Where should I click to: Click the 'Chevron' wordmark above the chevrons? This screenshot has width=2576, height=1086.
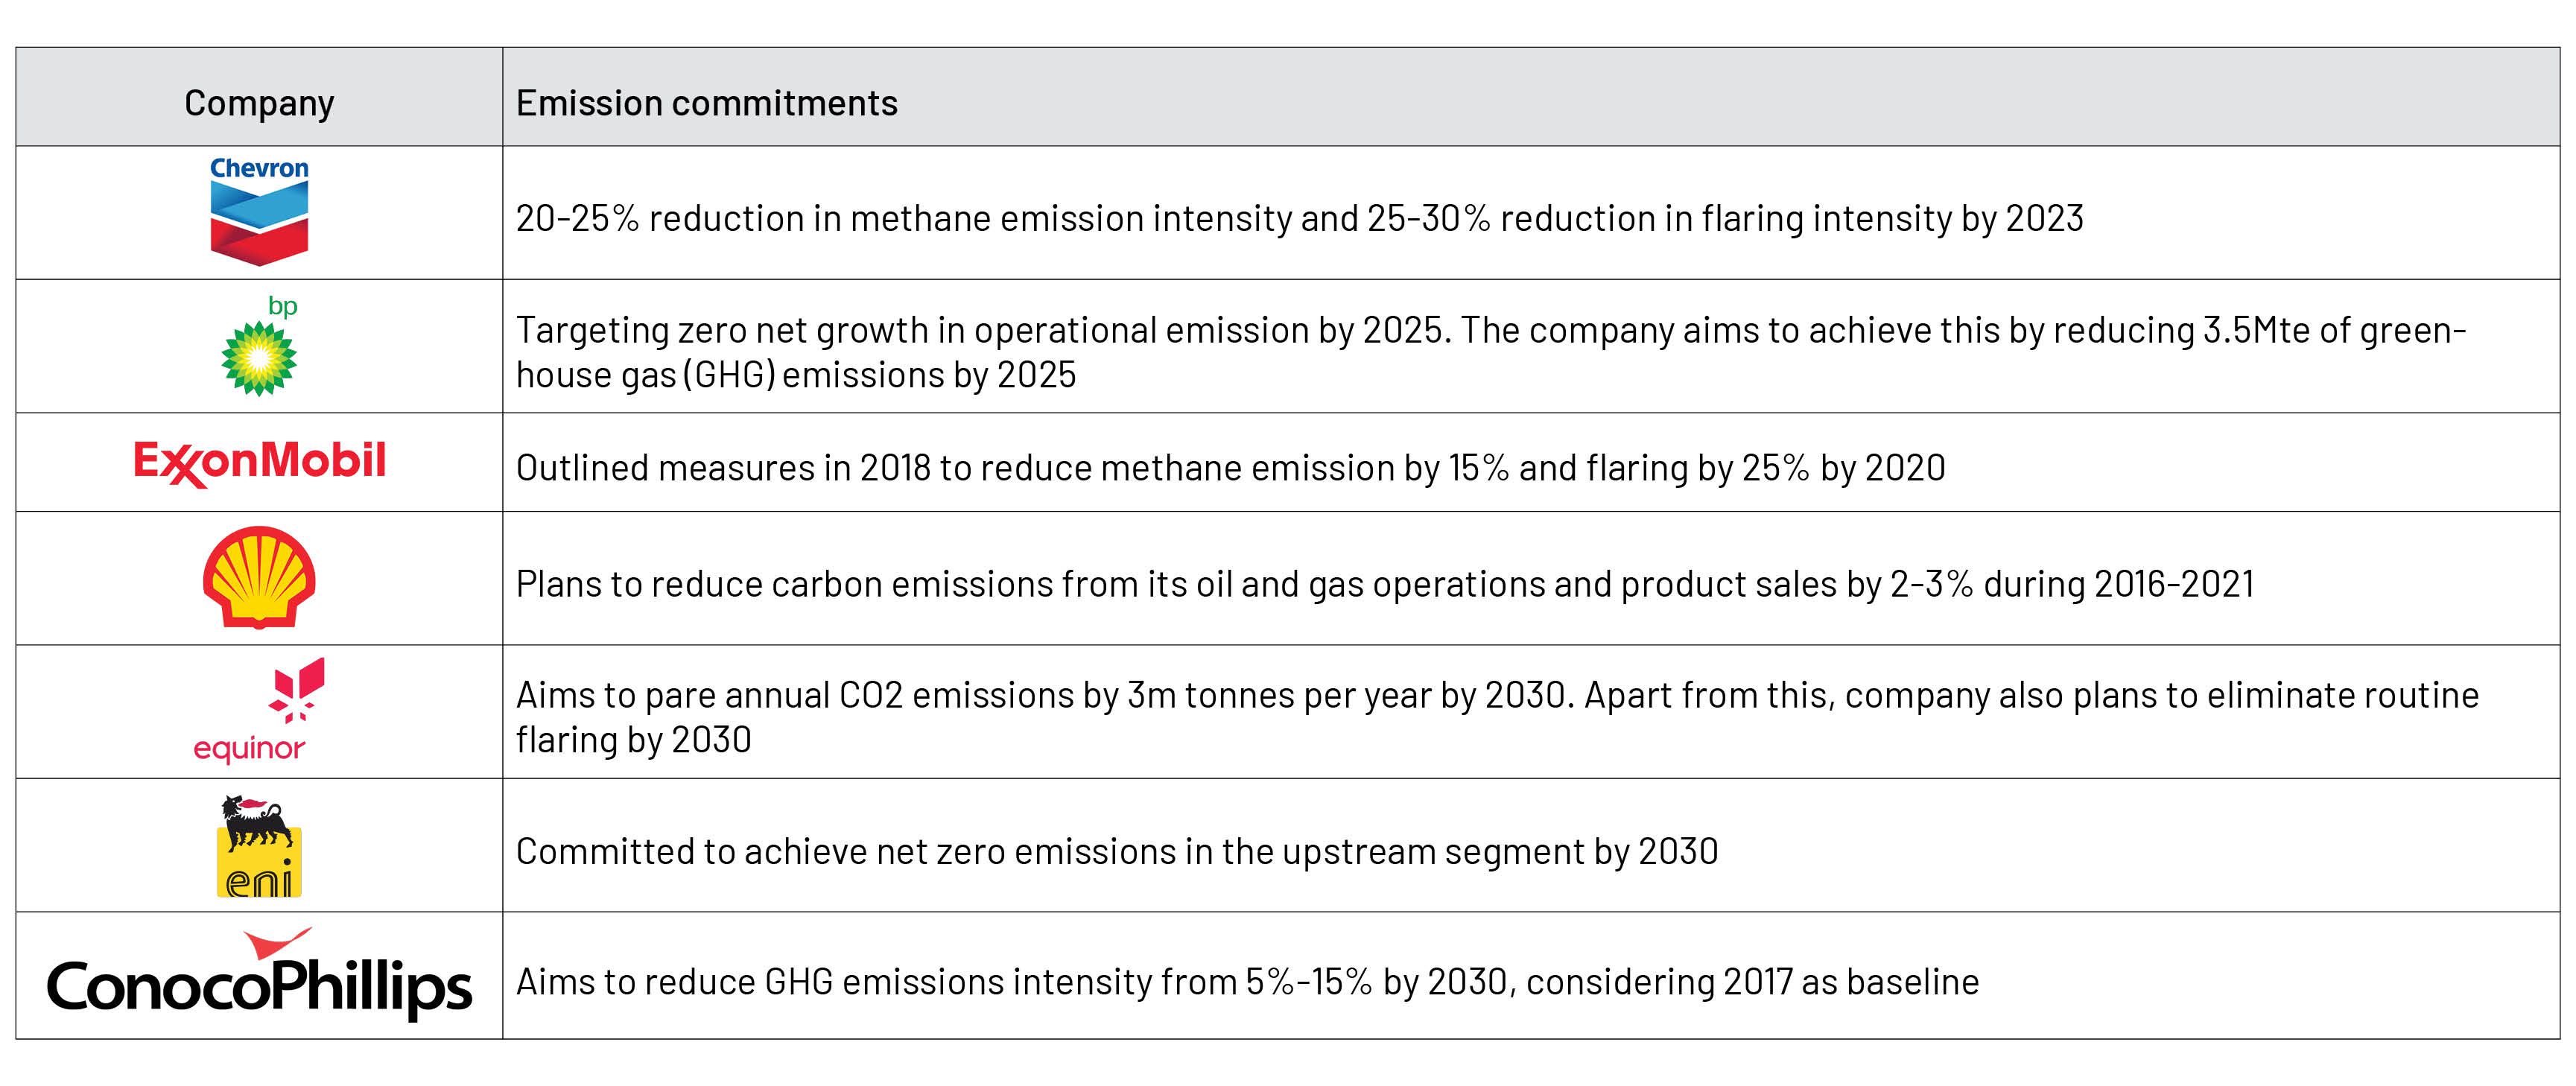(x=259, y=168)
